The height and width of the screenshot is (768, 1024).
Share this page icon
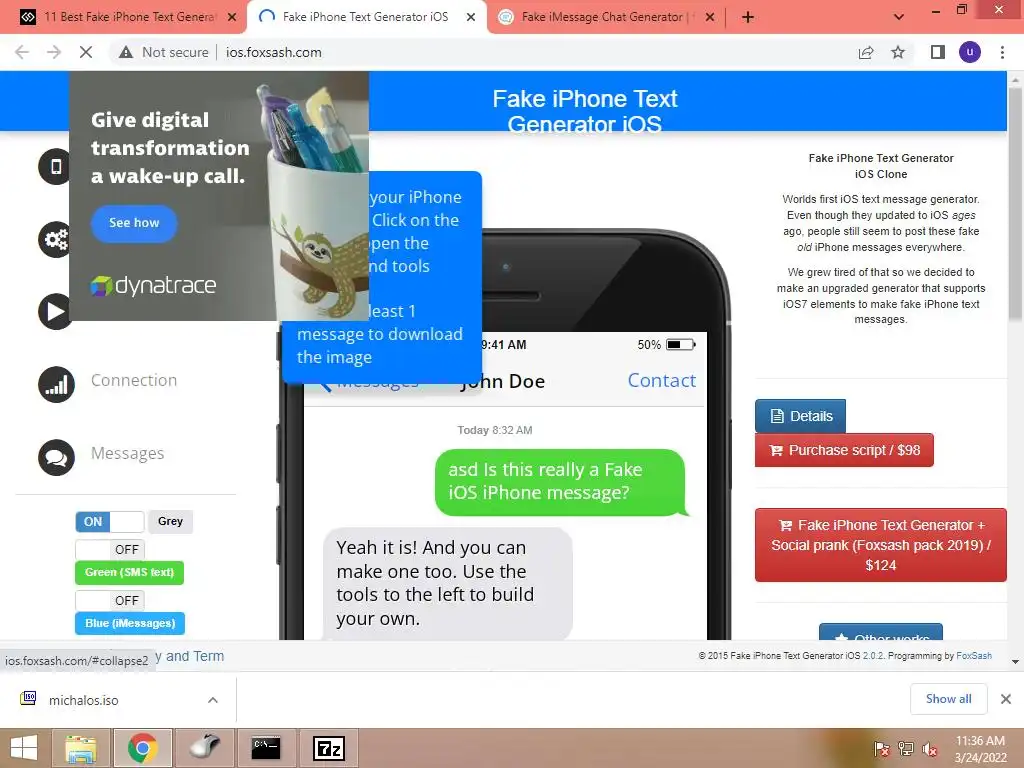coord(866,52)
